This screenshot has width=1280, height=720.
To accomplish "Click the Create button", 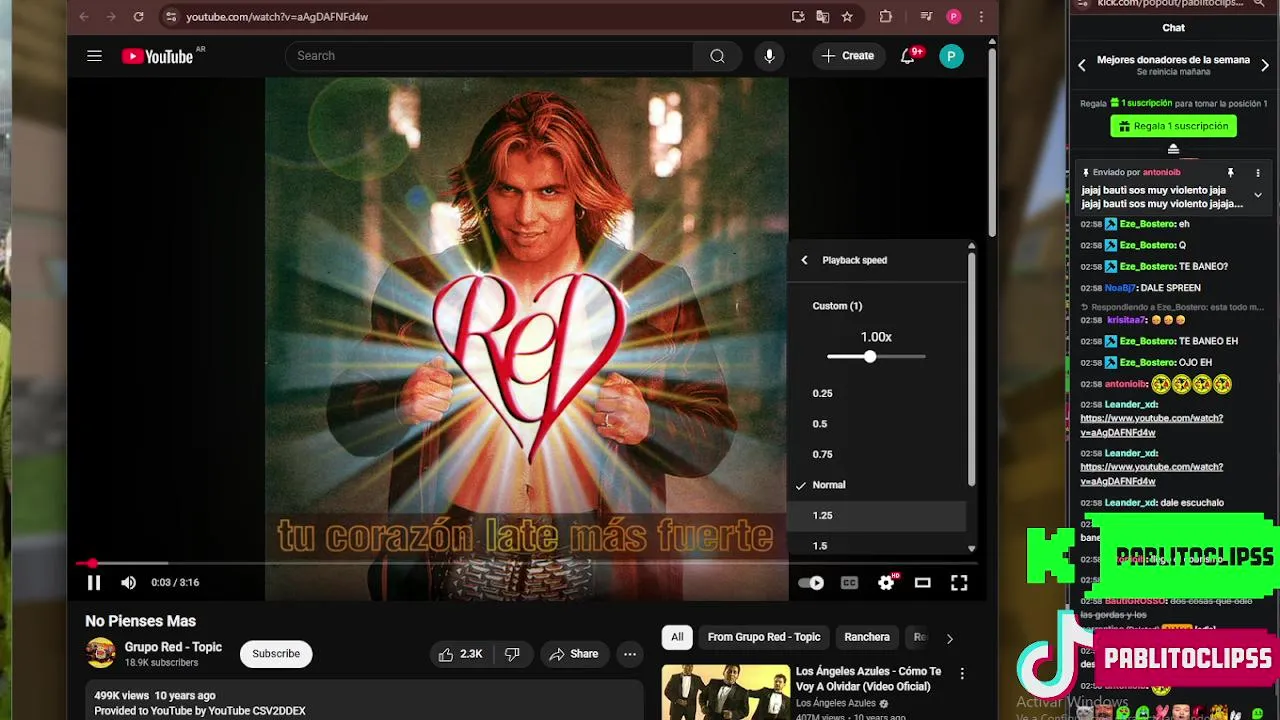I will tap(848, 56).
